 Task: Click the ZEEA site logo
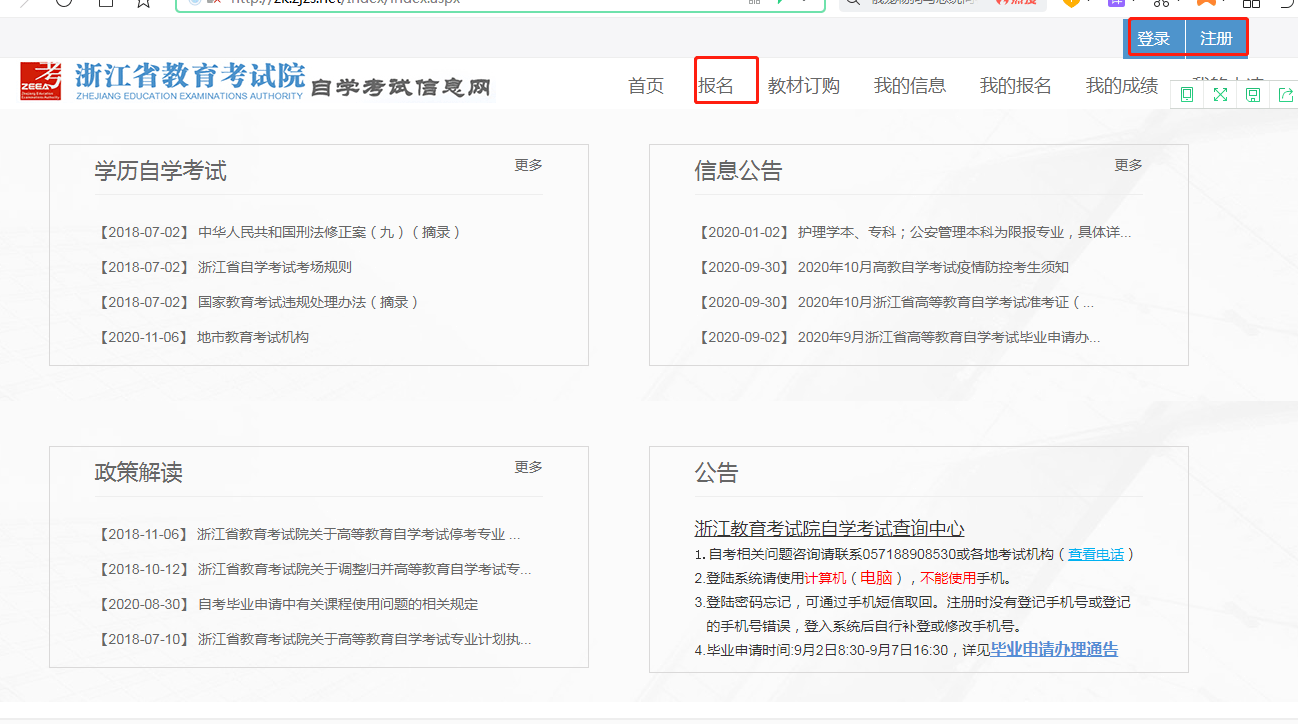click(x=40, y=82)
